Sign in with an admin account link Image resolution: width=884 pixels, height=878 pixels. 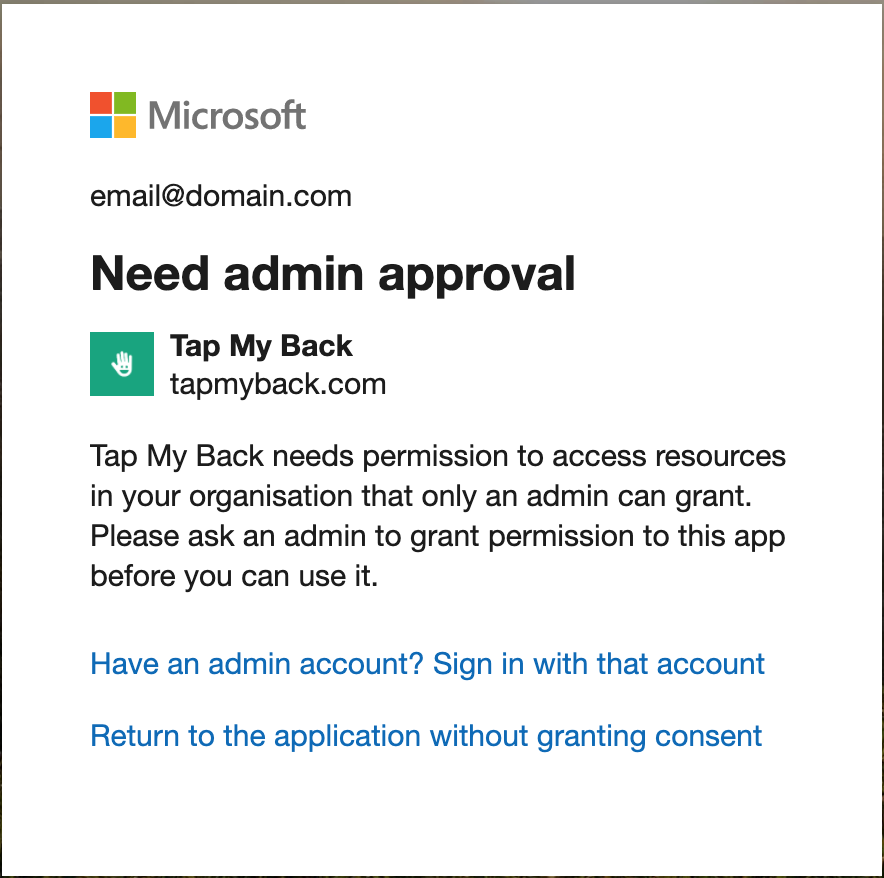[x=427, y=664]
